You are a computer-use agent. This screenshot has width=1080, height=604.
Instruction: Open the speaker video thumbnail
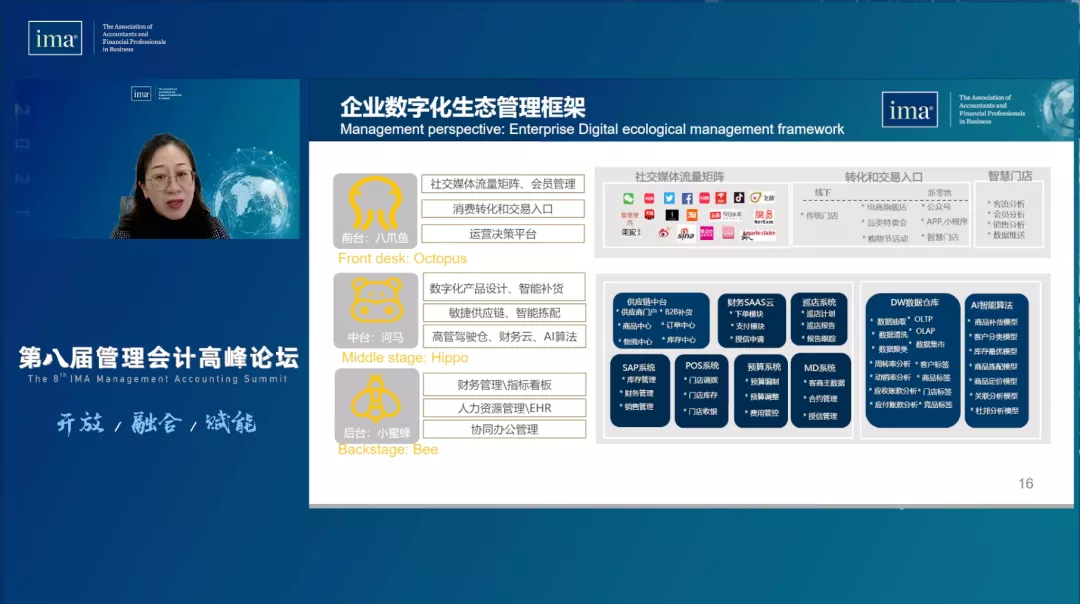tap(158, 159)
